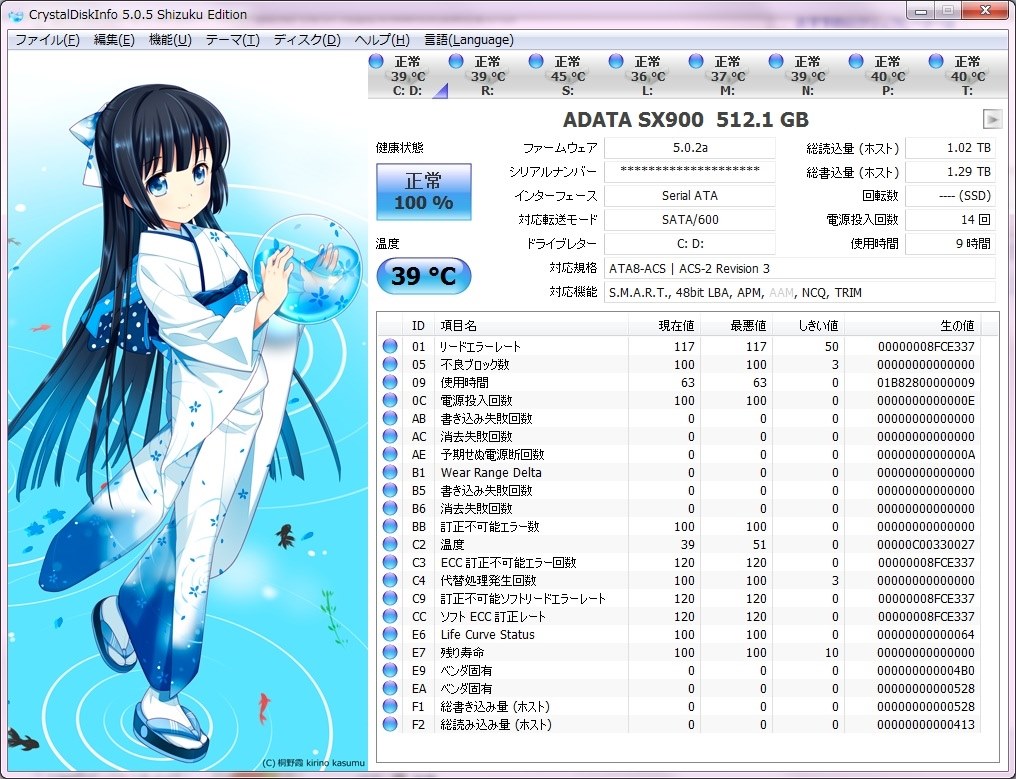Open the 言語(Language) menu
This screenshot has width=1016, height=779.
[469, 40]
